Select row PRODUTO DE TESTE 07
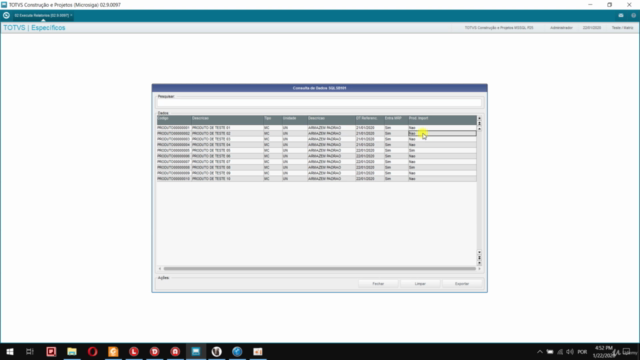The image size is (640, 360). (x=317, y=162)
